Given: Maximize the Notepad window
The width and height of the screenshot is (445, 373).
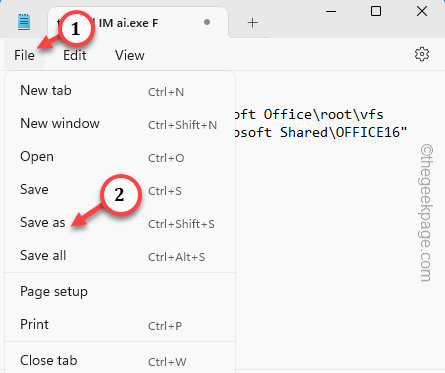Looking at the screenshot, I should coord(376,11).
